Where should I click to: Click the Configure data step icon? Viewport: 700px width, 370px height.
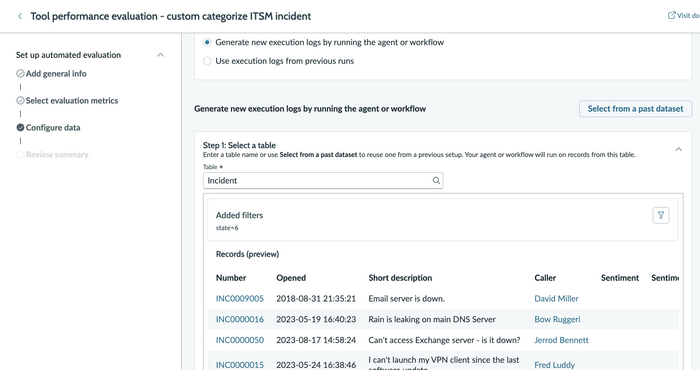20,128
